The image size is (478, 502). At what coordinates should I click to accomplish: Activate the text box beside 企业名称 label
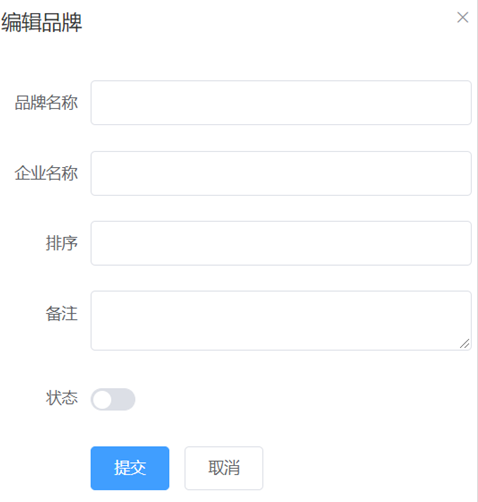click(x=281, y=173)
